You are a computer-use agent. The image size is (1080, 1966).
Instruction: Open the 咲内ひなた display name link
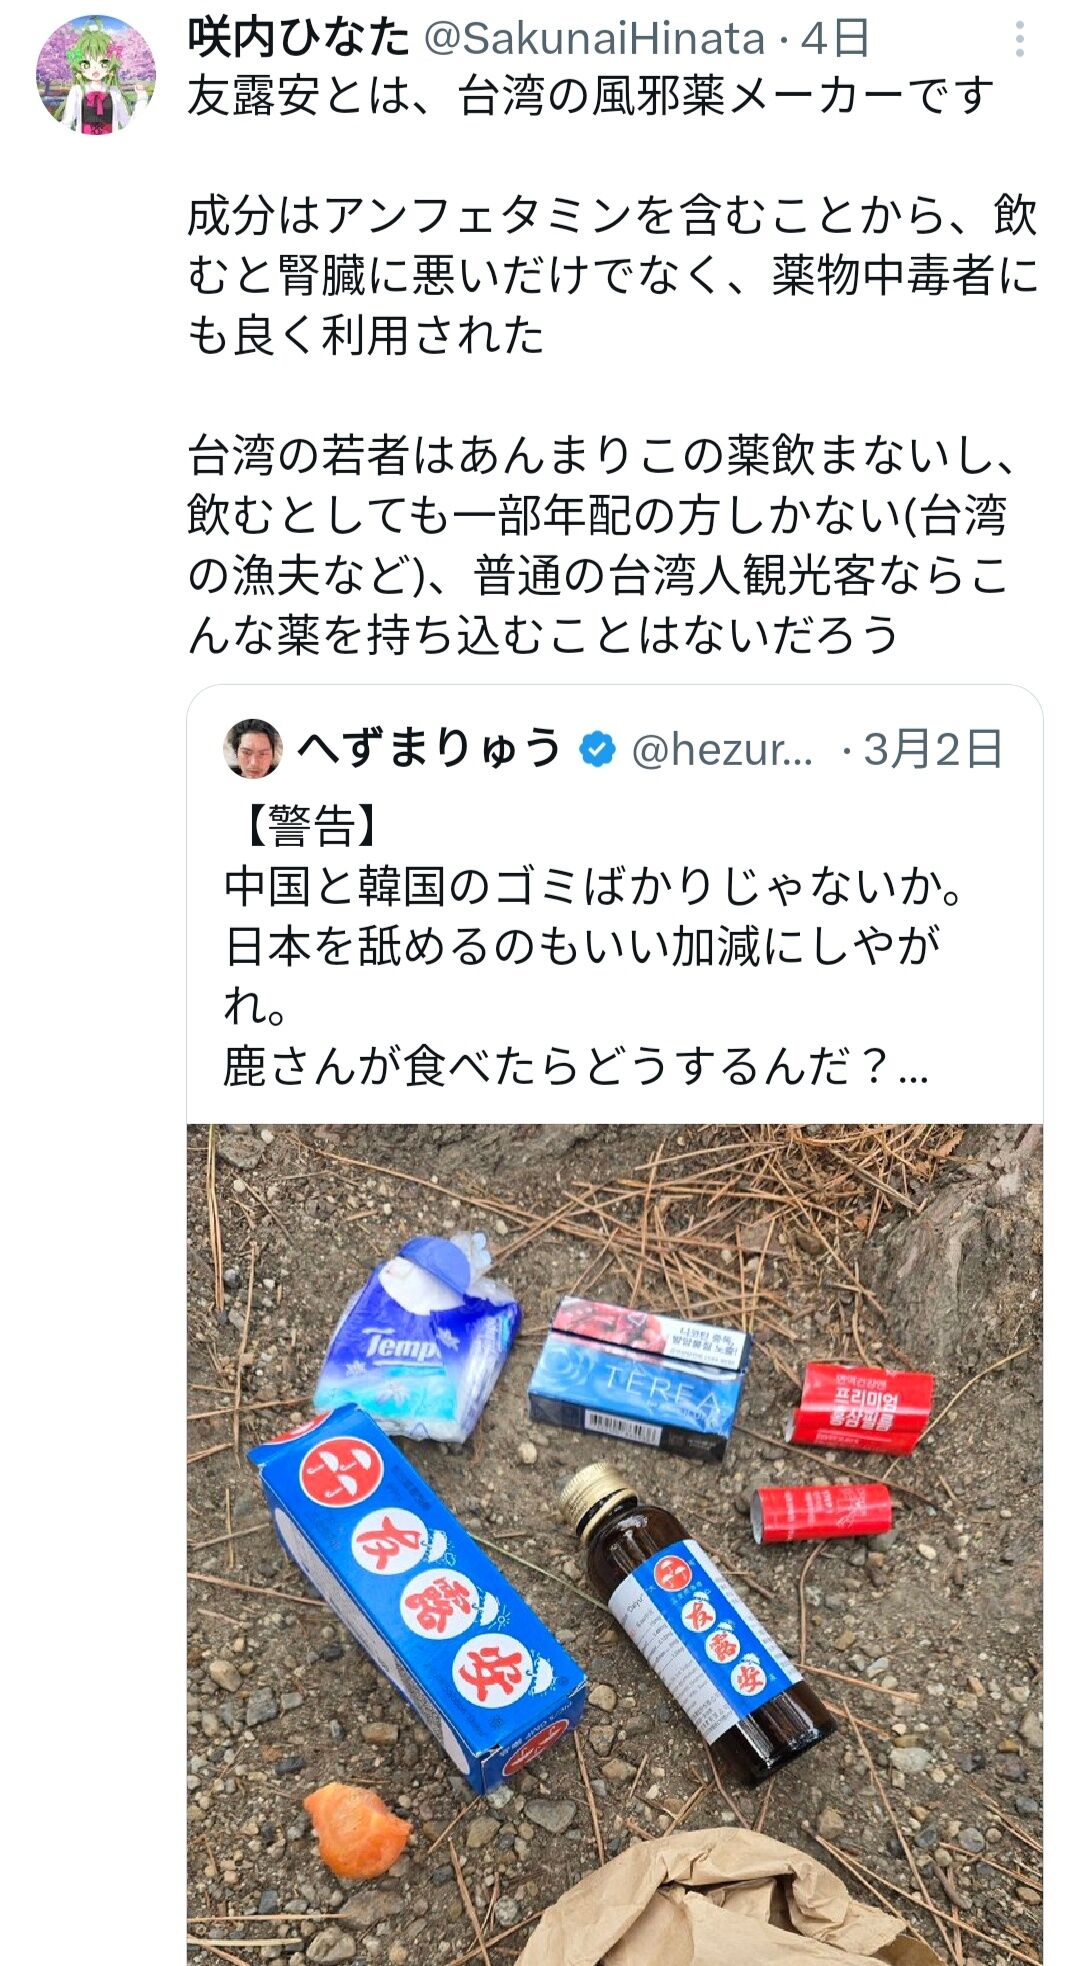(298, 39)
